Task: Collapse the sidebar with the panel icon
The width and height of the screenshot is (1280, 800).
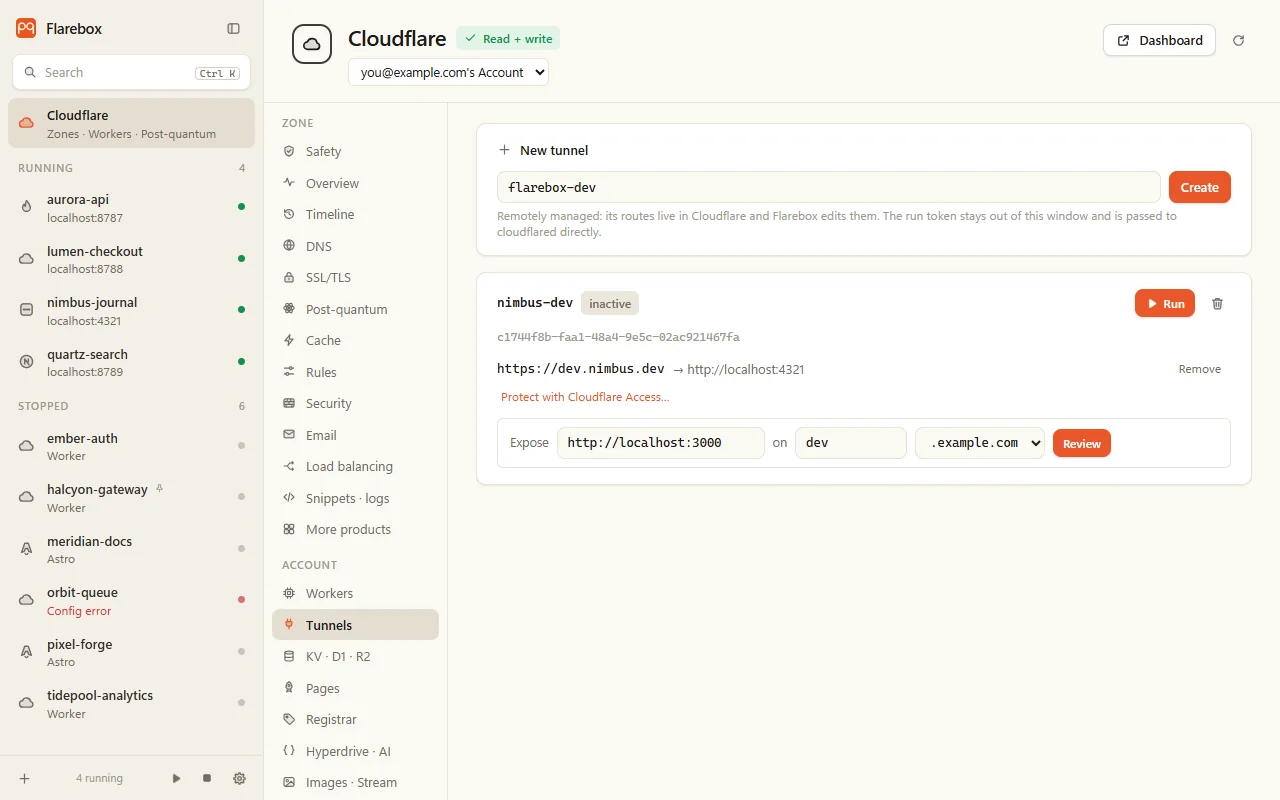Action: (233, 29)
